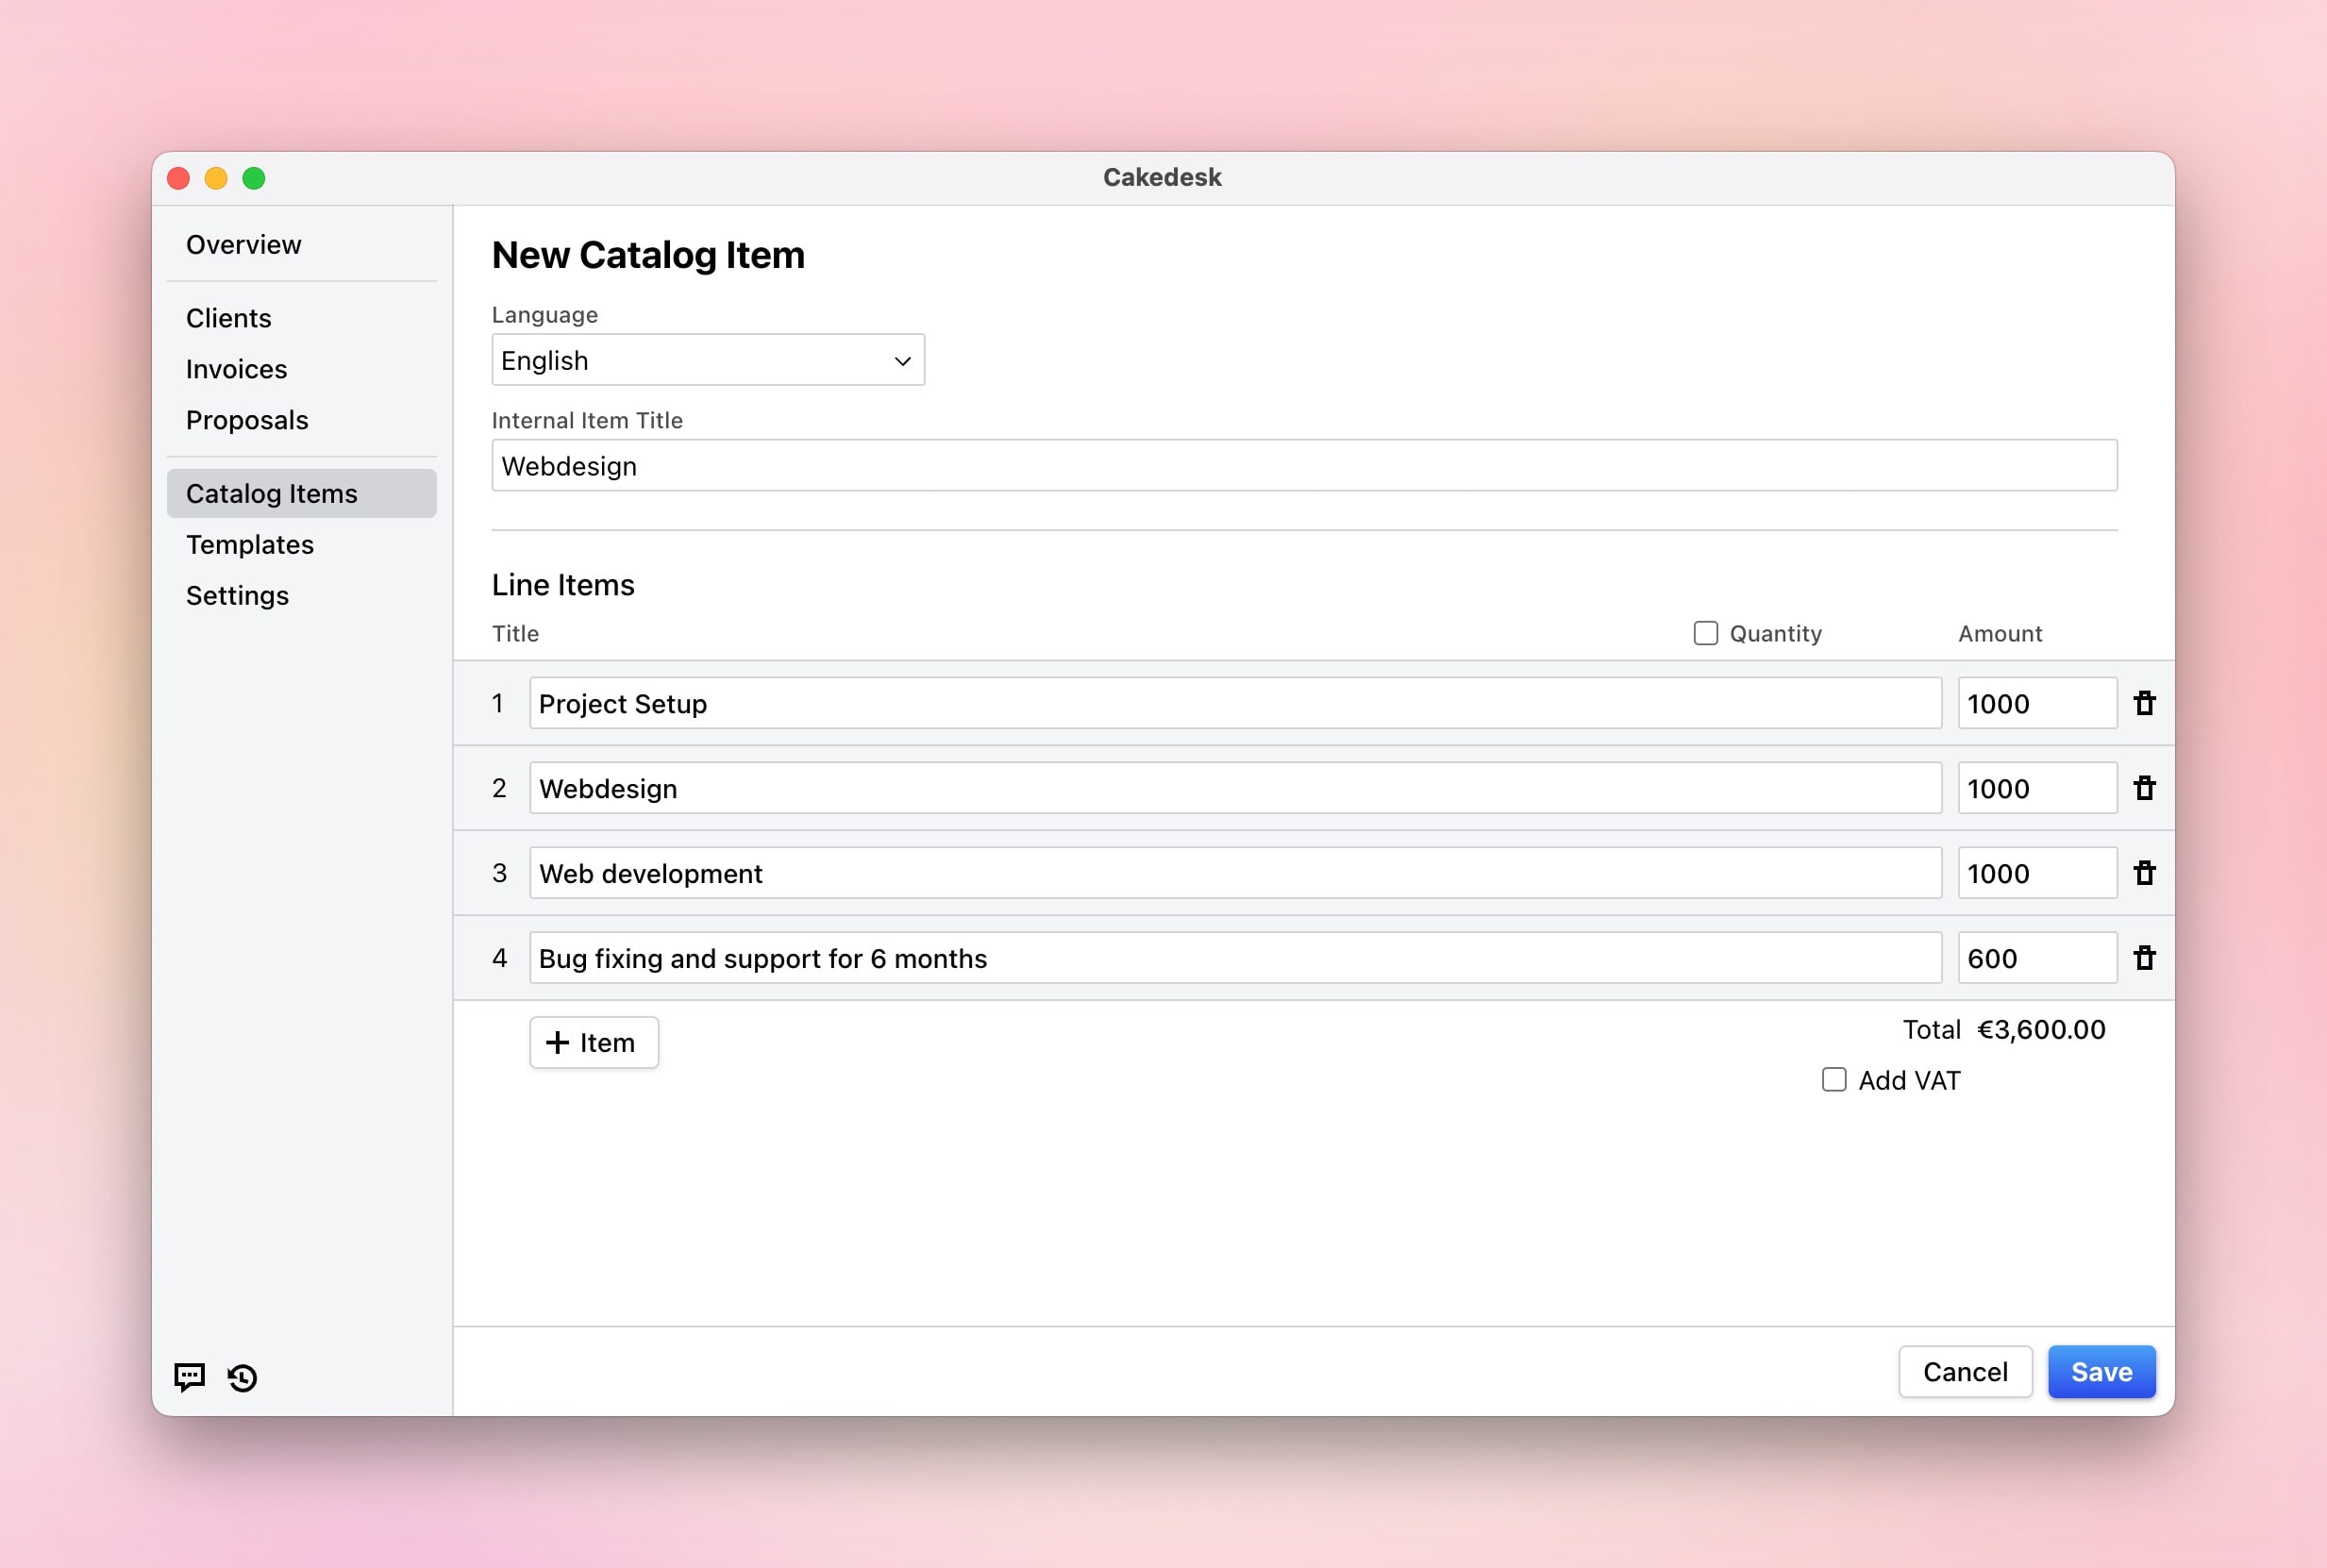2327x1568 pixels.
Task: Add a new line with + Item
Action: point(593,1042)
